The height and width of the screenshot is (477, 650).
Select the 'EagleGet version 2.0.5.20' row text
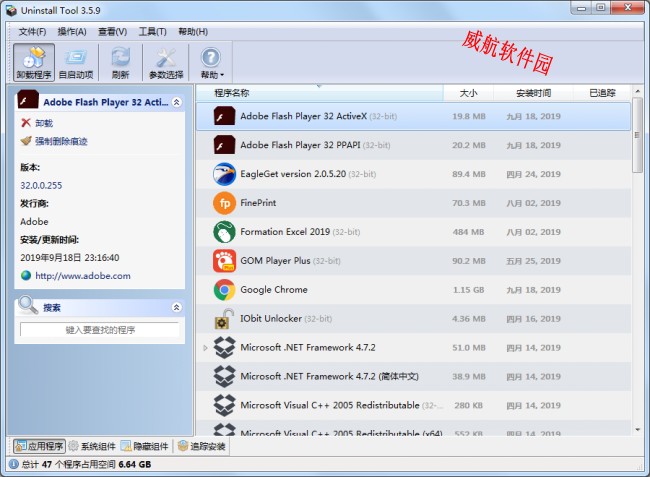tap(293, 174)
